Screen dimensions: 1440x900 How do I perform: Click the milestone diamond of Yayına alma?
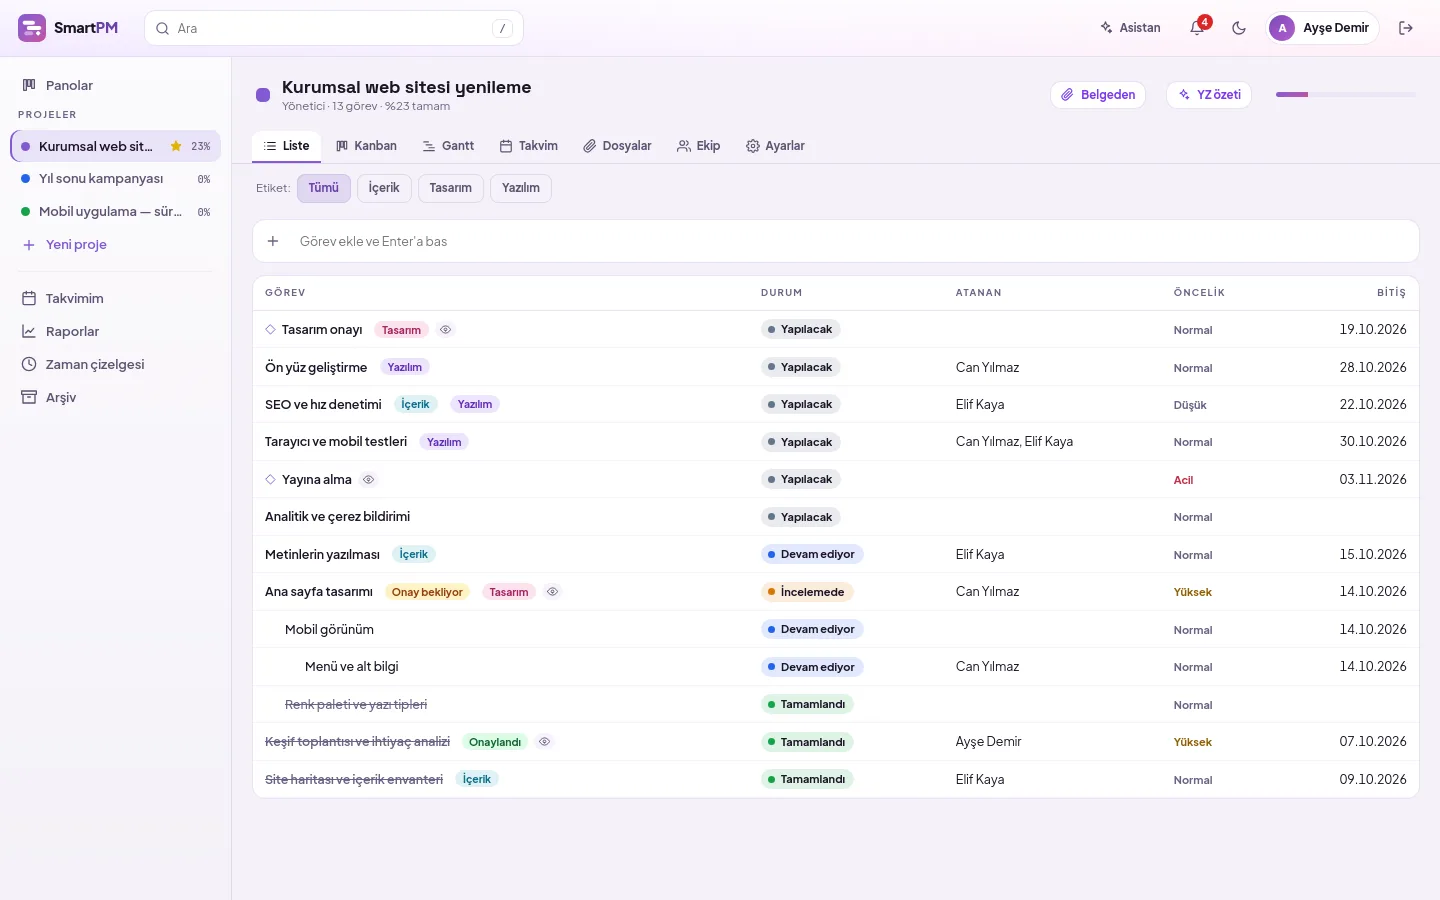(270, 479)
